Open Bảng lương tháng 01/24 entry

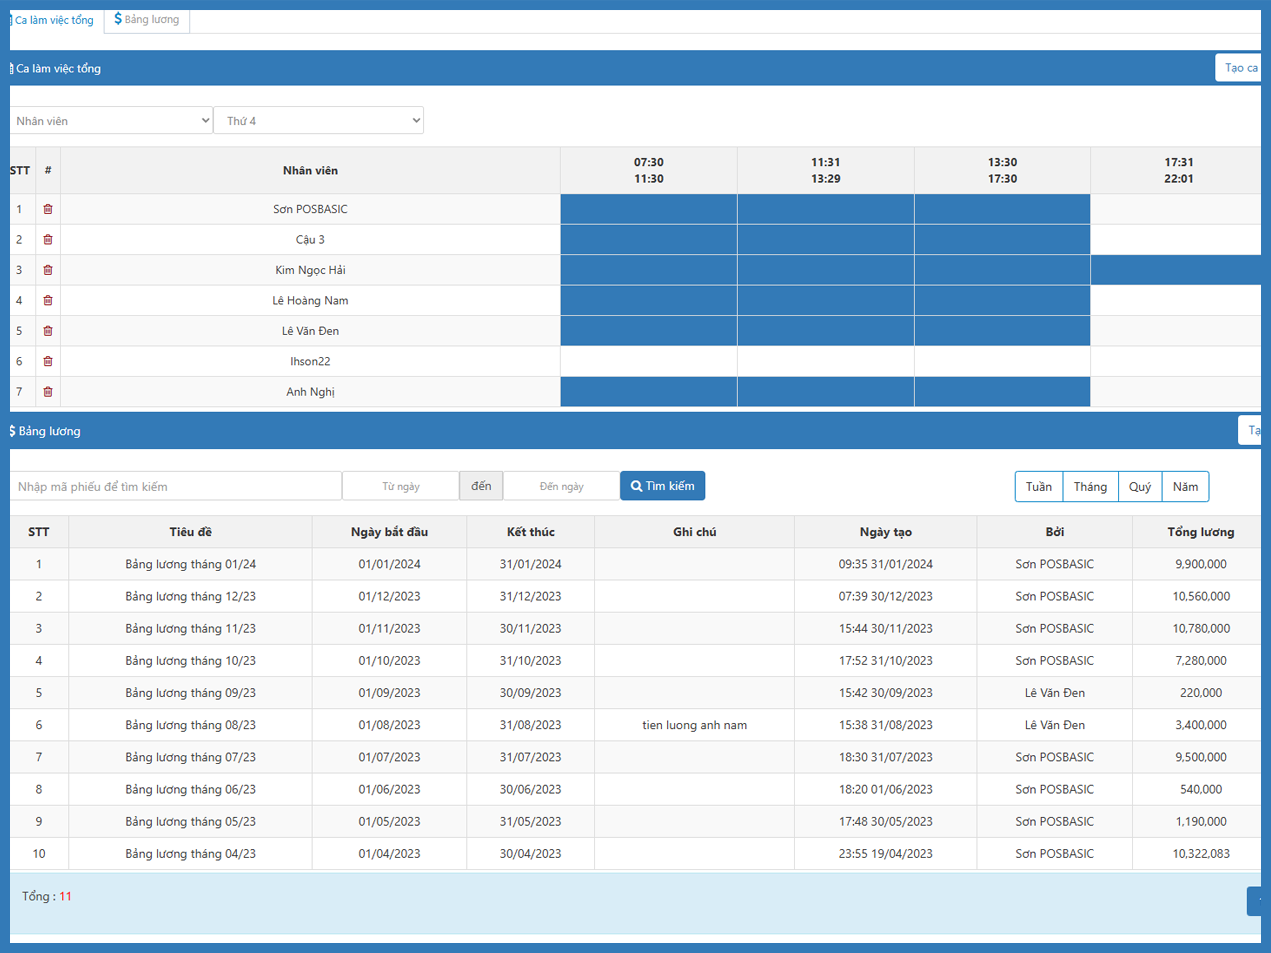click(191, 564)
